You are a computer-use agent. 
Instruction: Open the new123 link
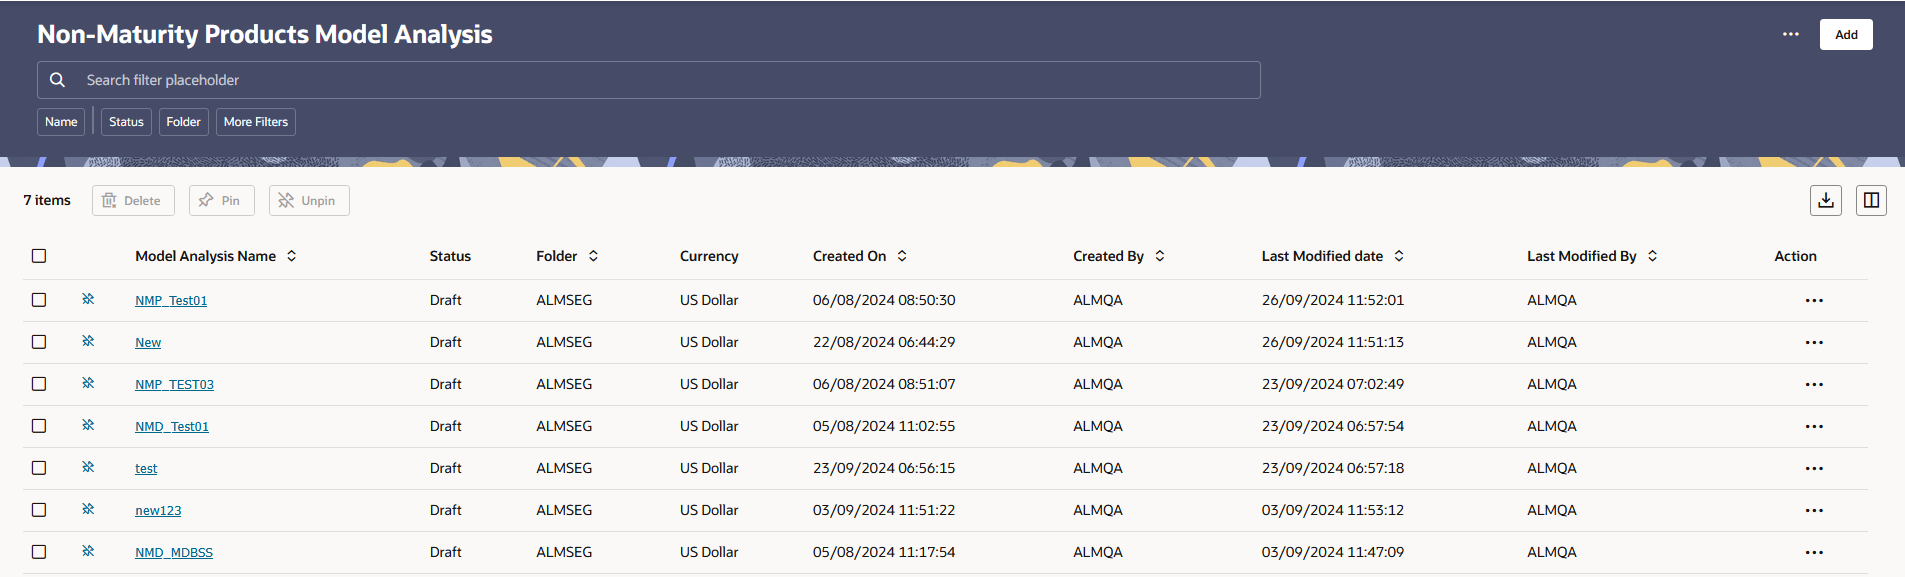pyautogui.click(x=158, y=510)
